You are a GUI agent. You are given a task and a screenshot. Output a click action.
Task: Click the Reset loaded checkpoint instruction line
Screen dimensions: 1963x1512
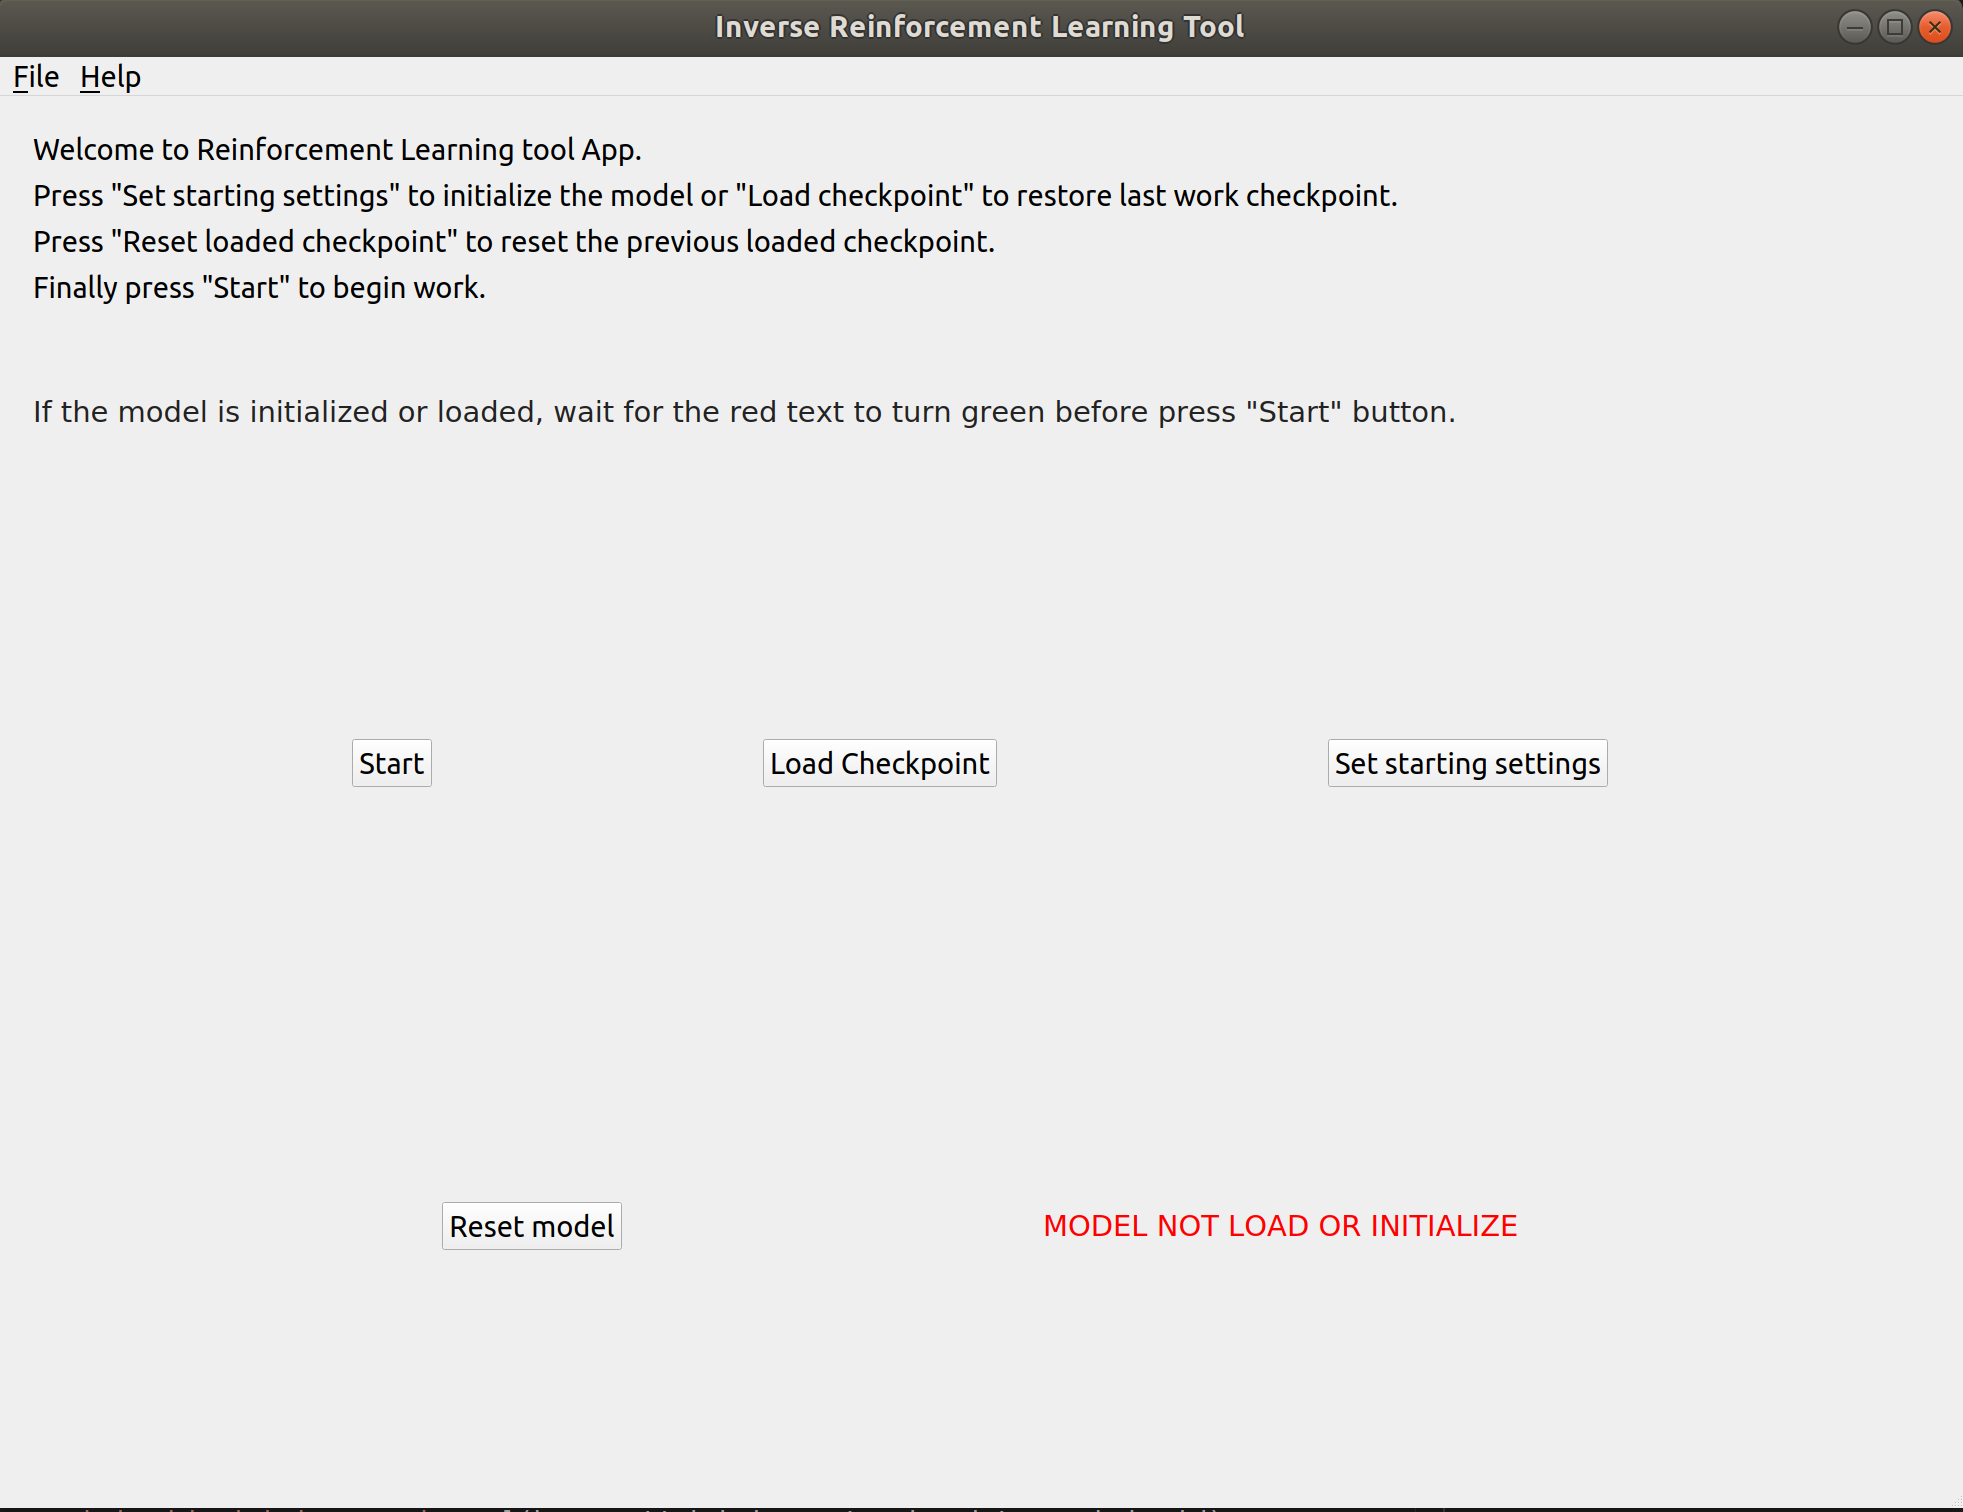coord(513,242)
